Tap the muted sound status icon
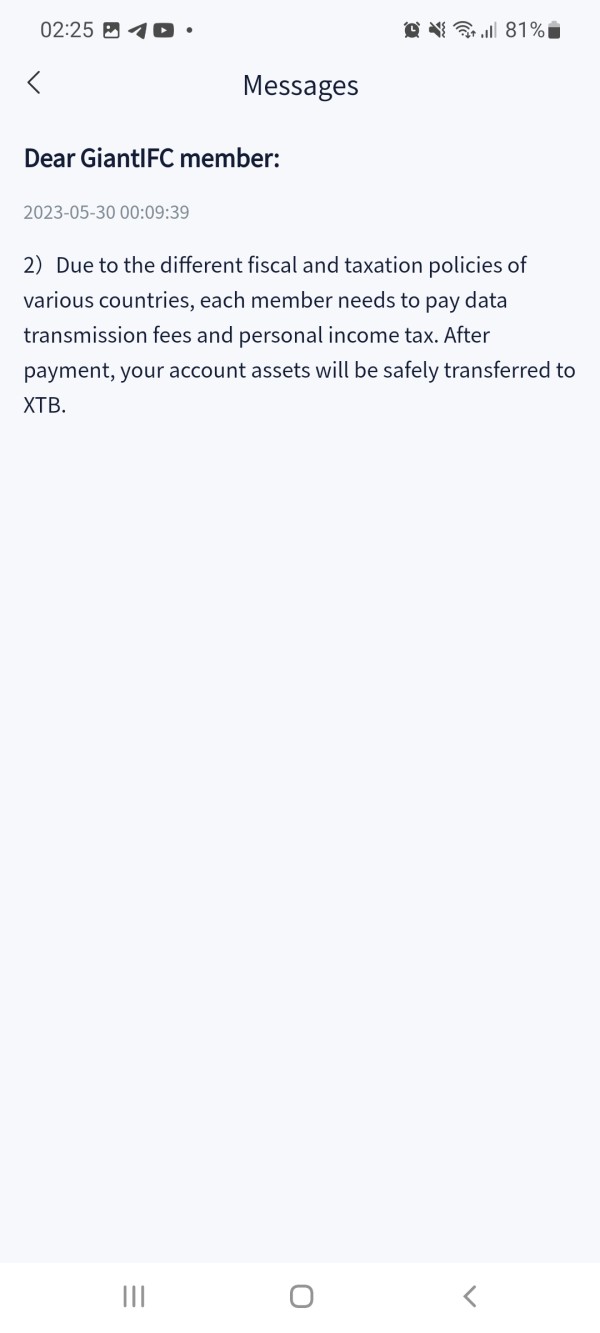This screenshot has width=600, height=1333. [x=437, y=31]
